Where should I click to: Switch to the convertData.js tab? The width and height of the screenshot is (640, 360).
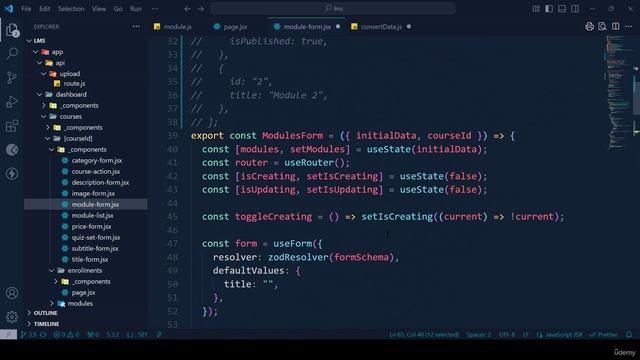pyautogui.click(x=381, y=27)
